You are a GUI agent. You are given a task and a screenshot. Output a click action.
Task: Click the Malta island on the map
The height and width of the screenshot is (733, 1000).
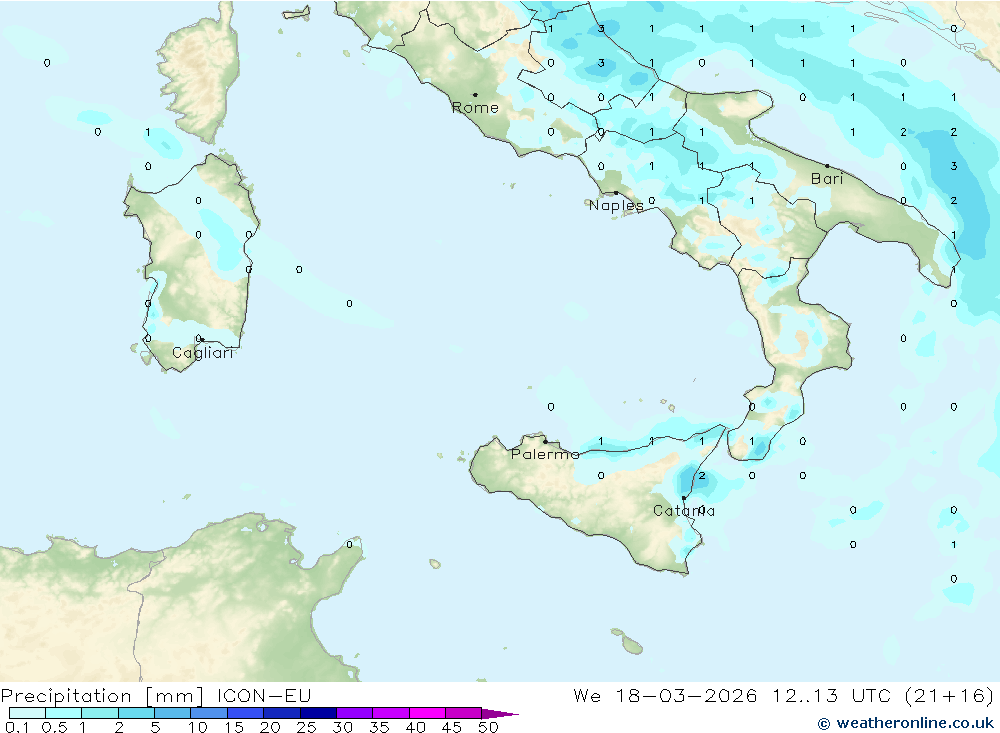click(x=632, y=646)
